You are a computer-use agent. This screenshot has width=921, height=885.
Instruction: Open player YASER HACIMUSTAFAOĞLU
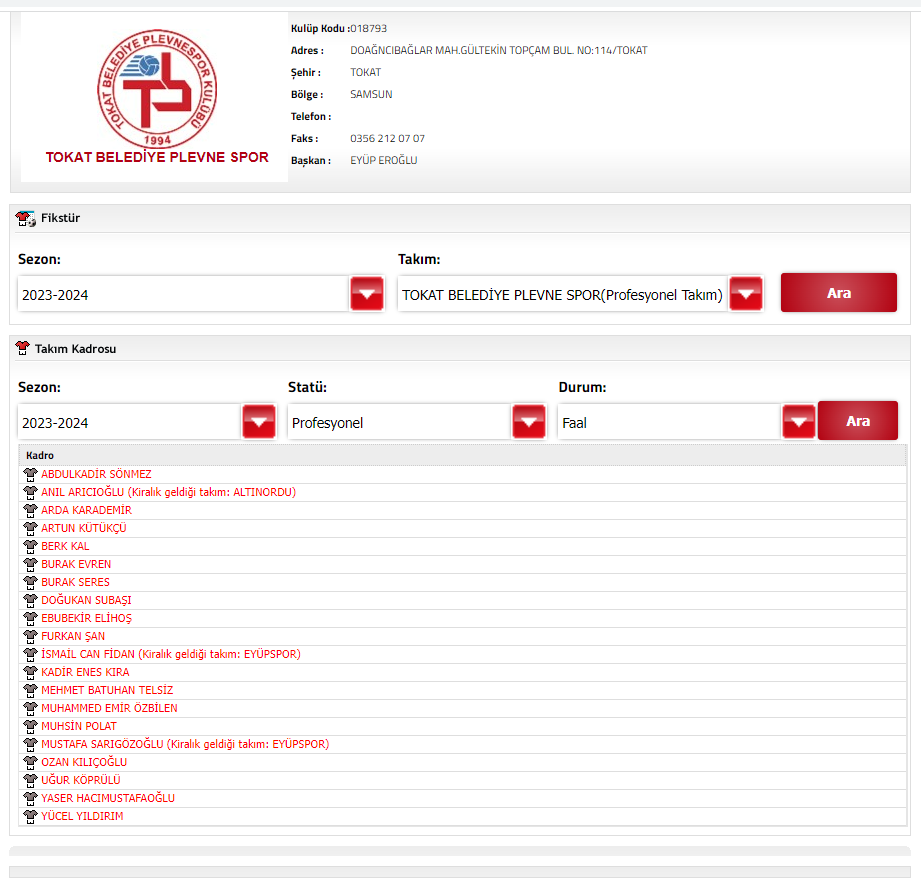coord(108,798)
